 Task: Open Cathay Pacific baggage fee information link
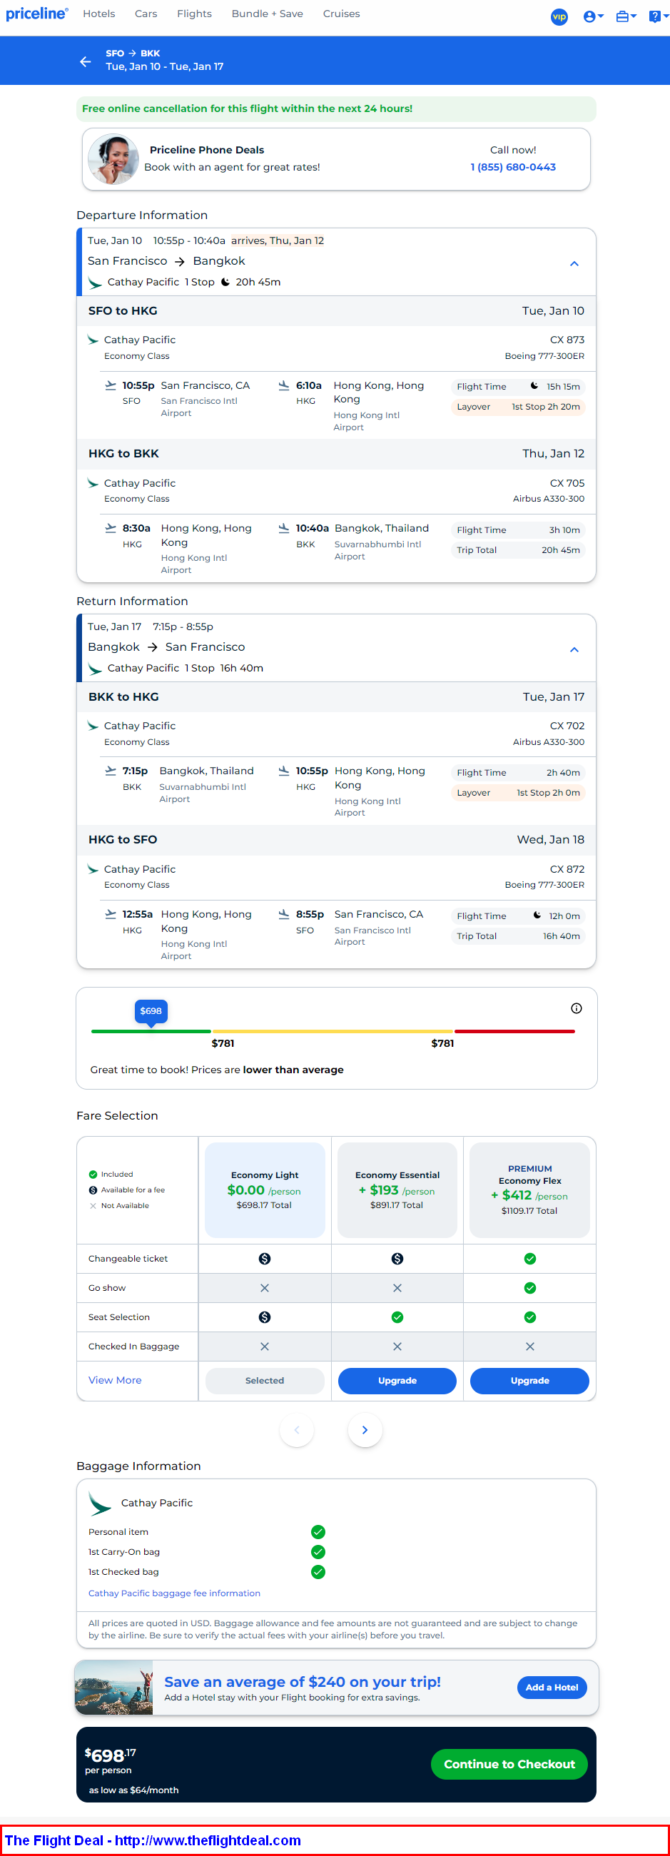174,1593
